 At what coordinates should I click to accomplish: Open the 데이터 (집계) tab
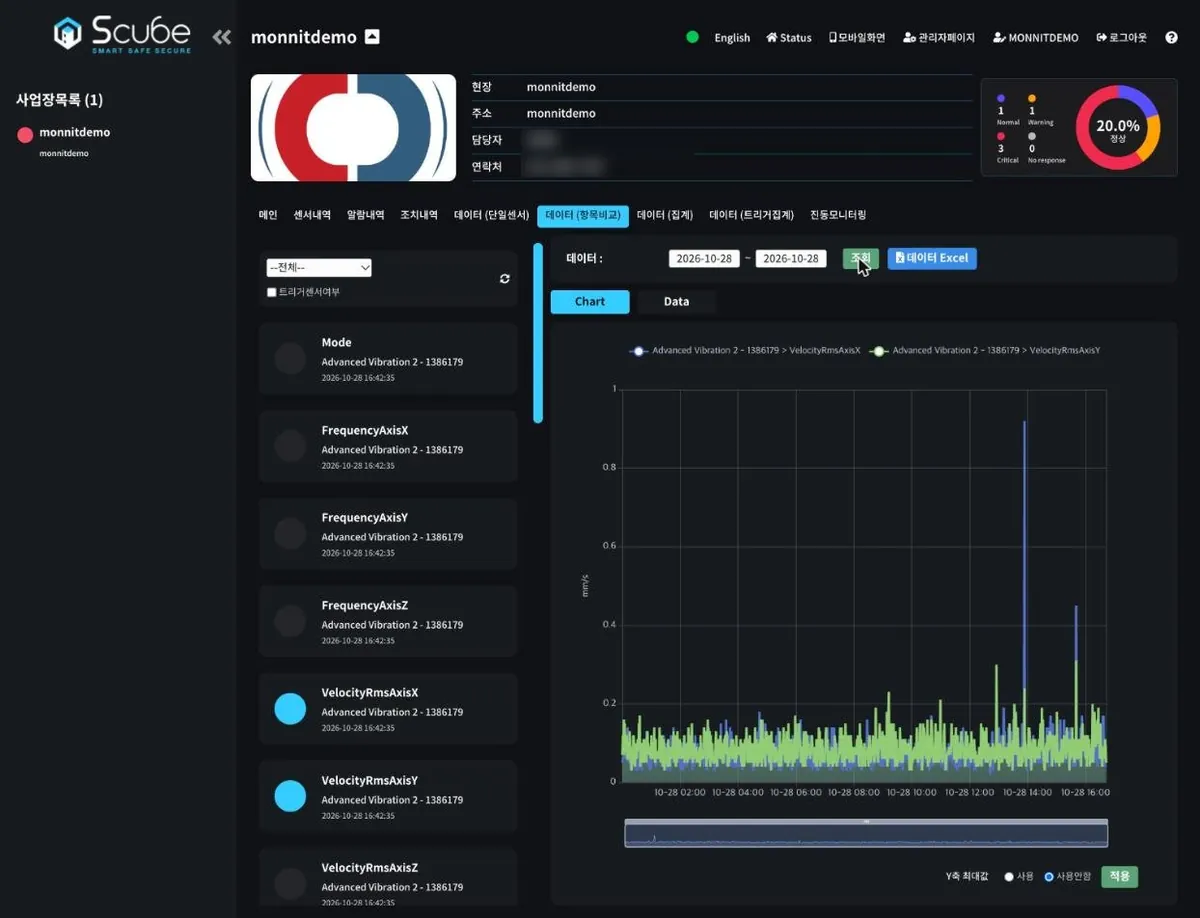[665, 215]
